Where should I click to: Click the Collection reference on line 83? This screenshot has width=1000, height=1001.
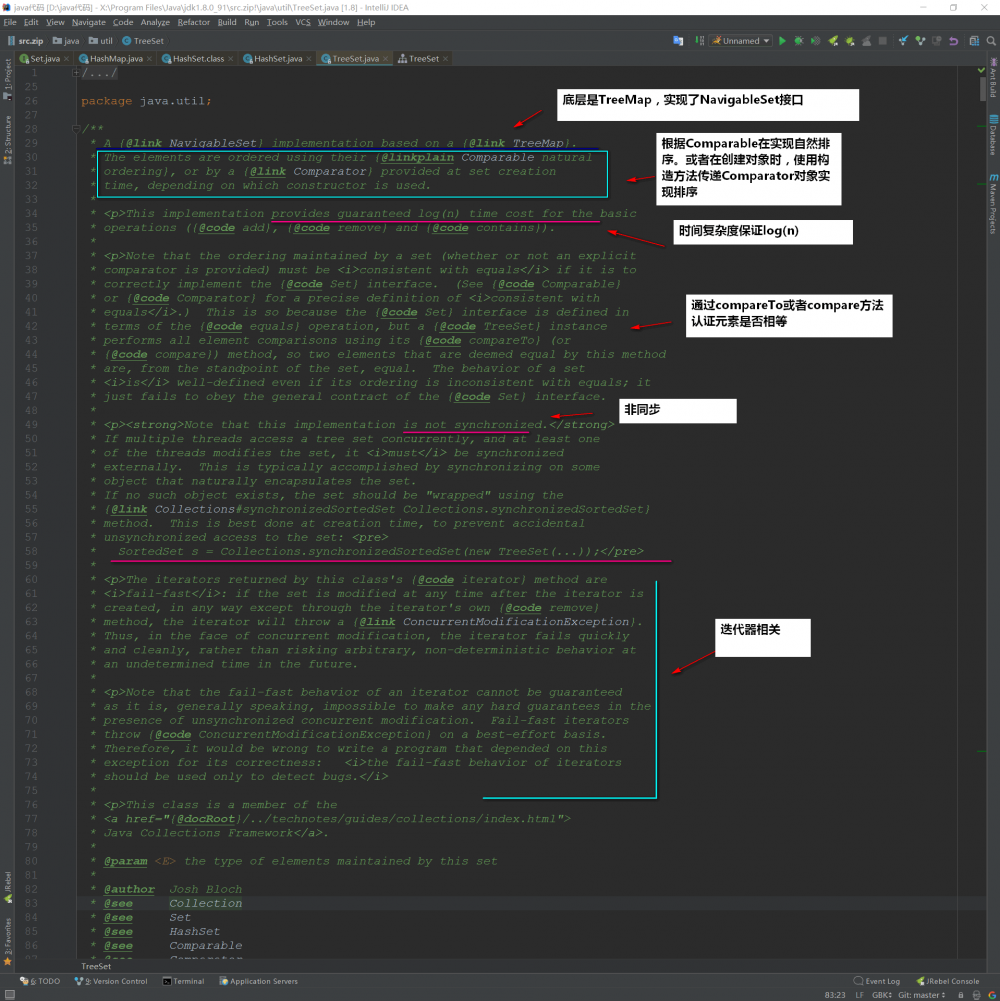click(206, 903)
